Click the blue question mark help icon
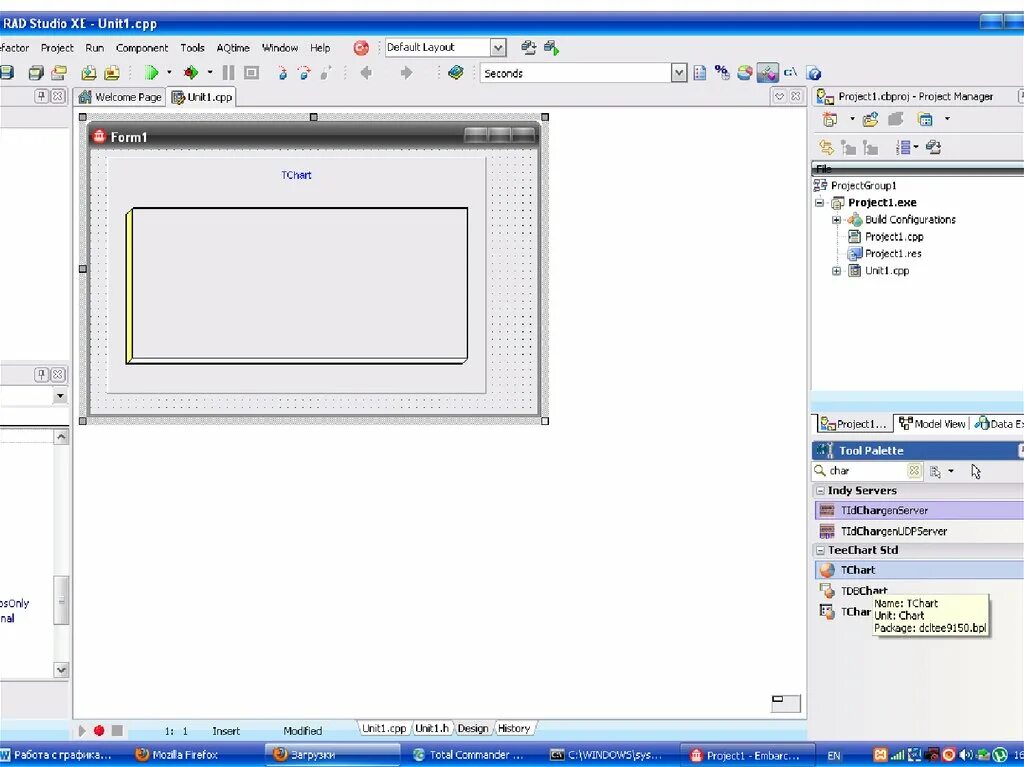Viewport: 1024px width, 767px height. pyautogui.click(x=814, y=73)
